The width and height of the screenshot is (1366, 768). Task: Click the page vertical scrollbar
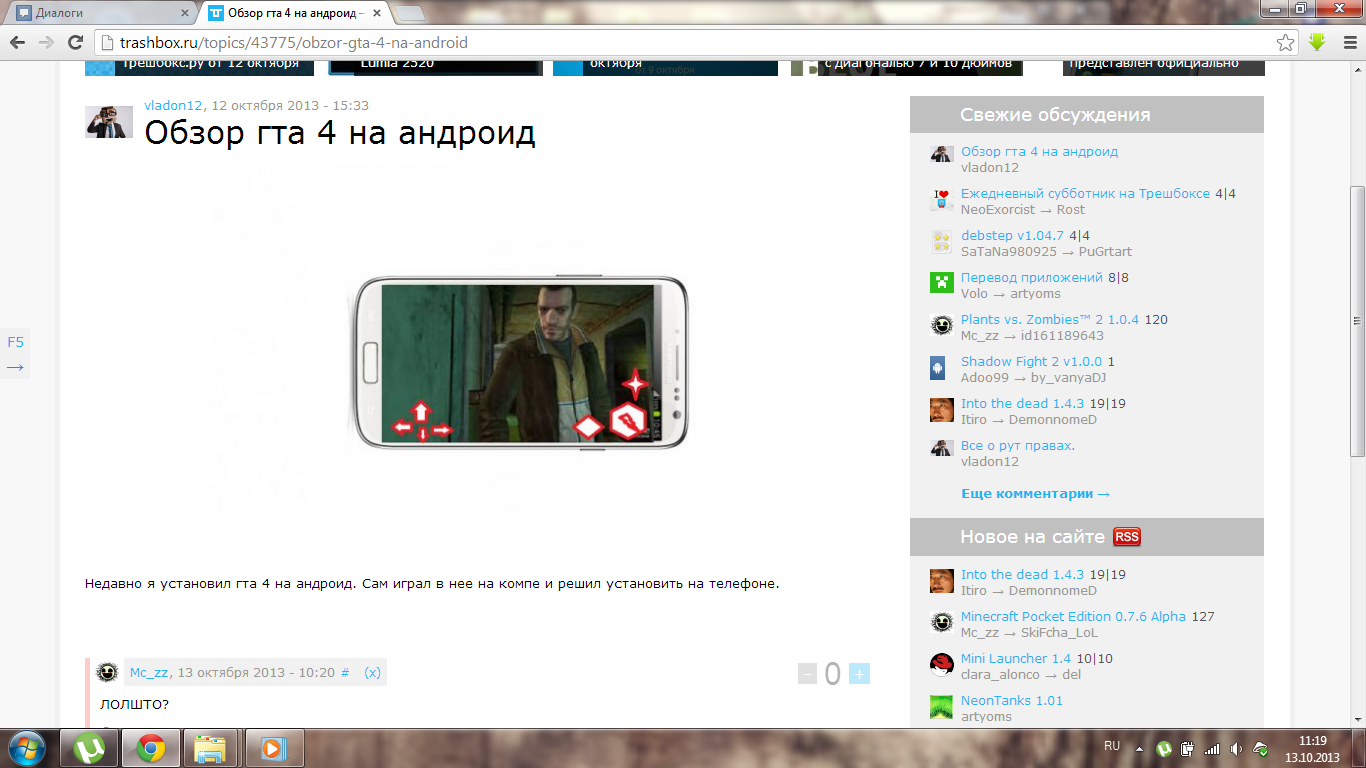click(1357, 320)
